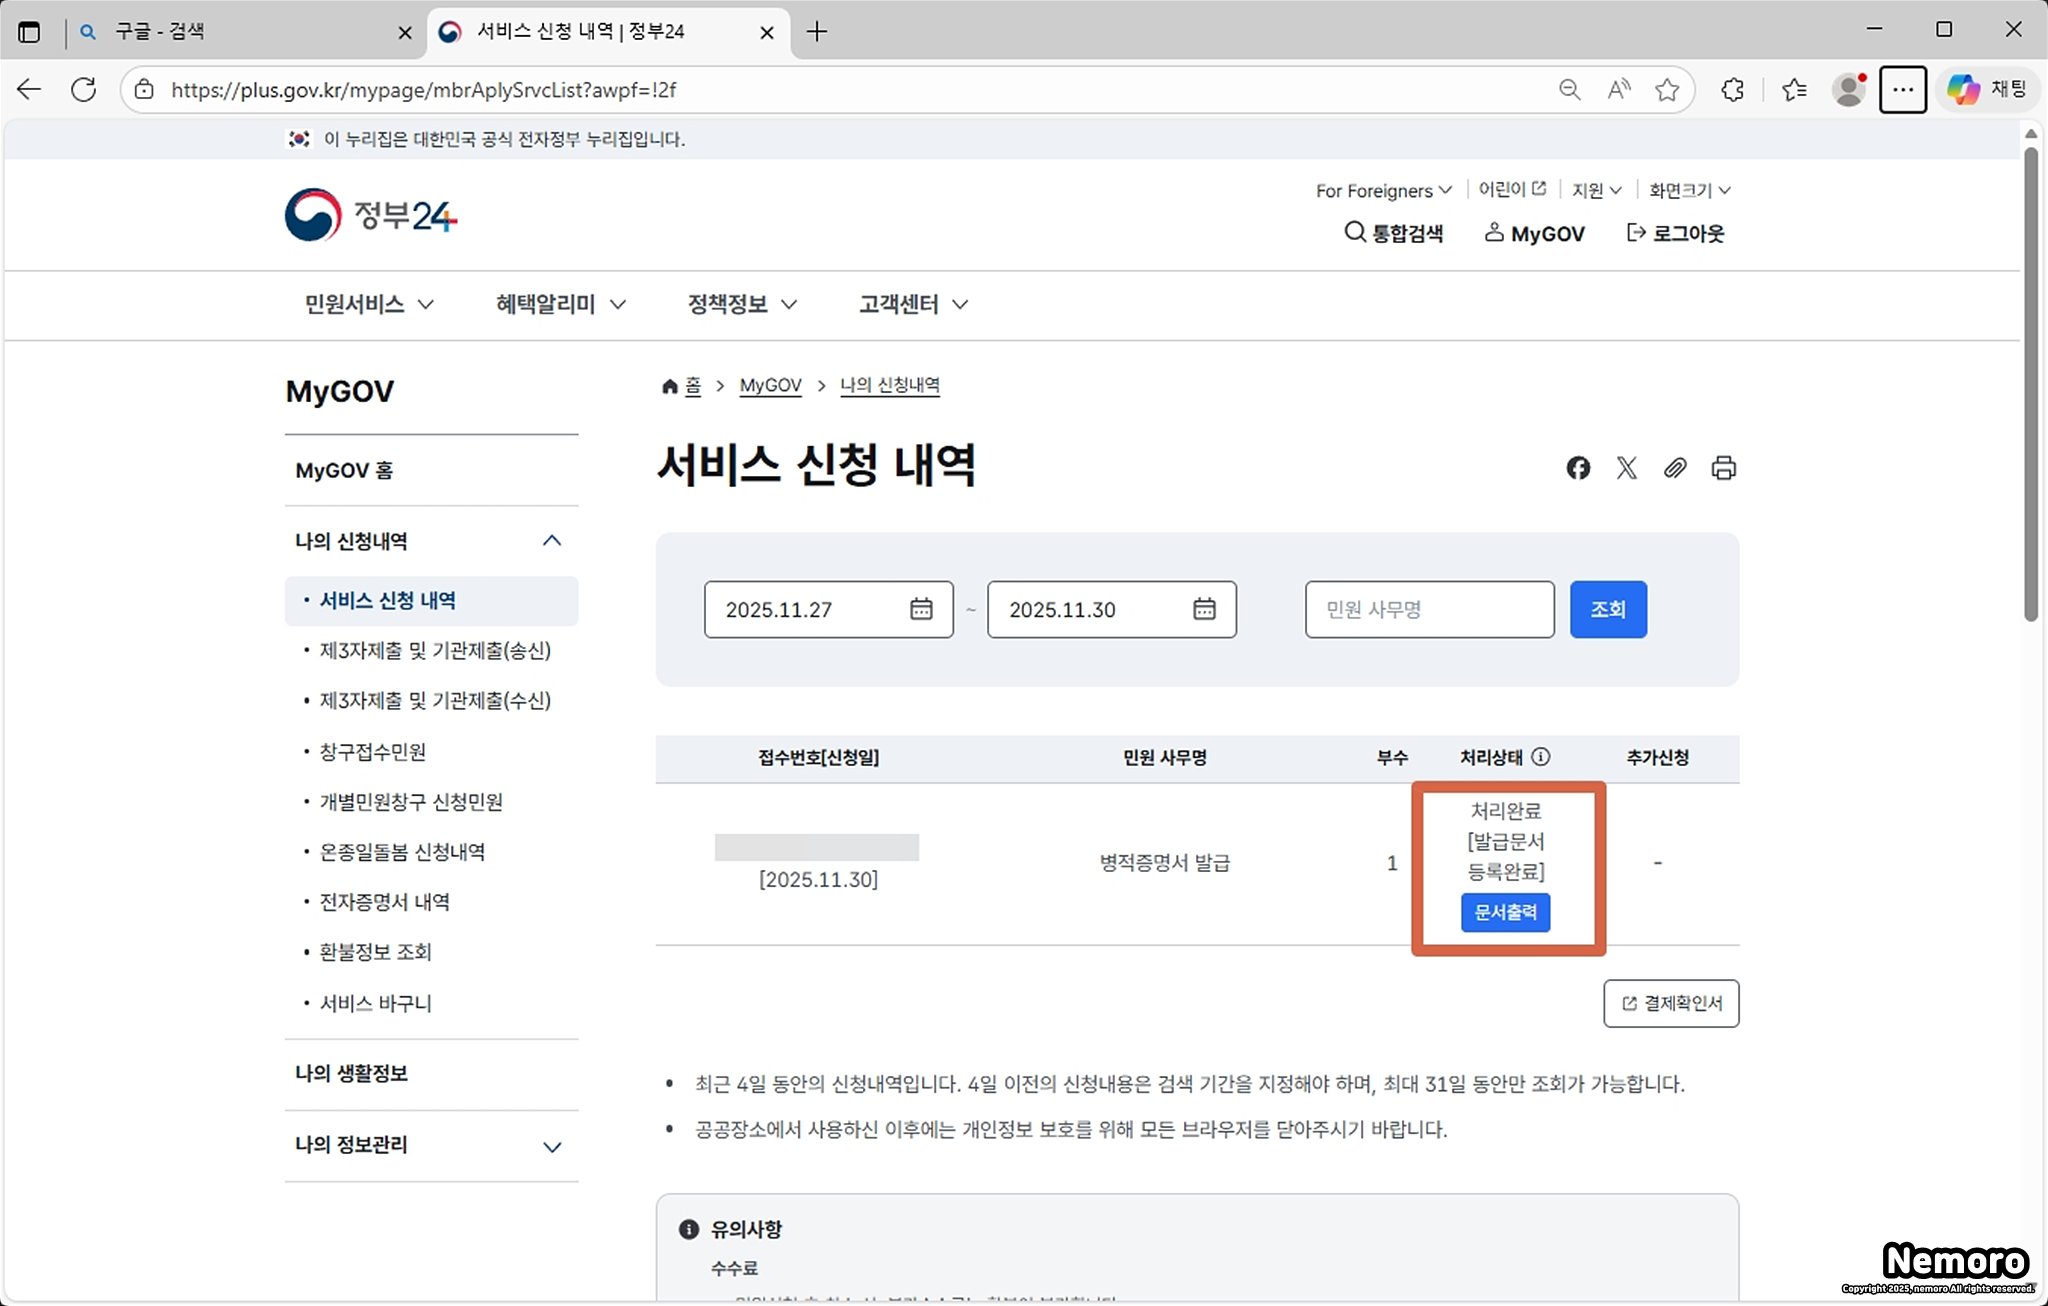This screenshot has height=1306, width=2048.
Task: Collapse the 나의 신청내역 sidebar section
Action: (x=551, y=541)
